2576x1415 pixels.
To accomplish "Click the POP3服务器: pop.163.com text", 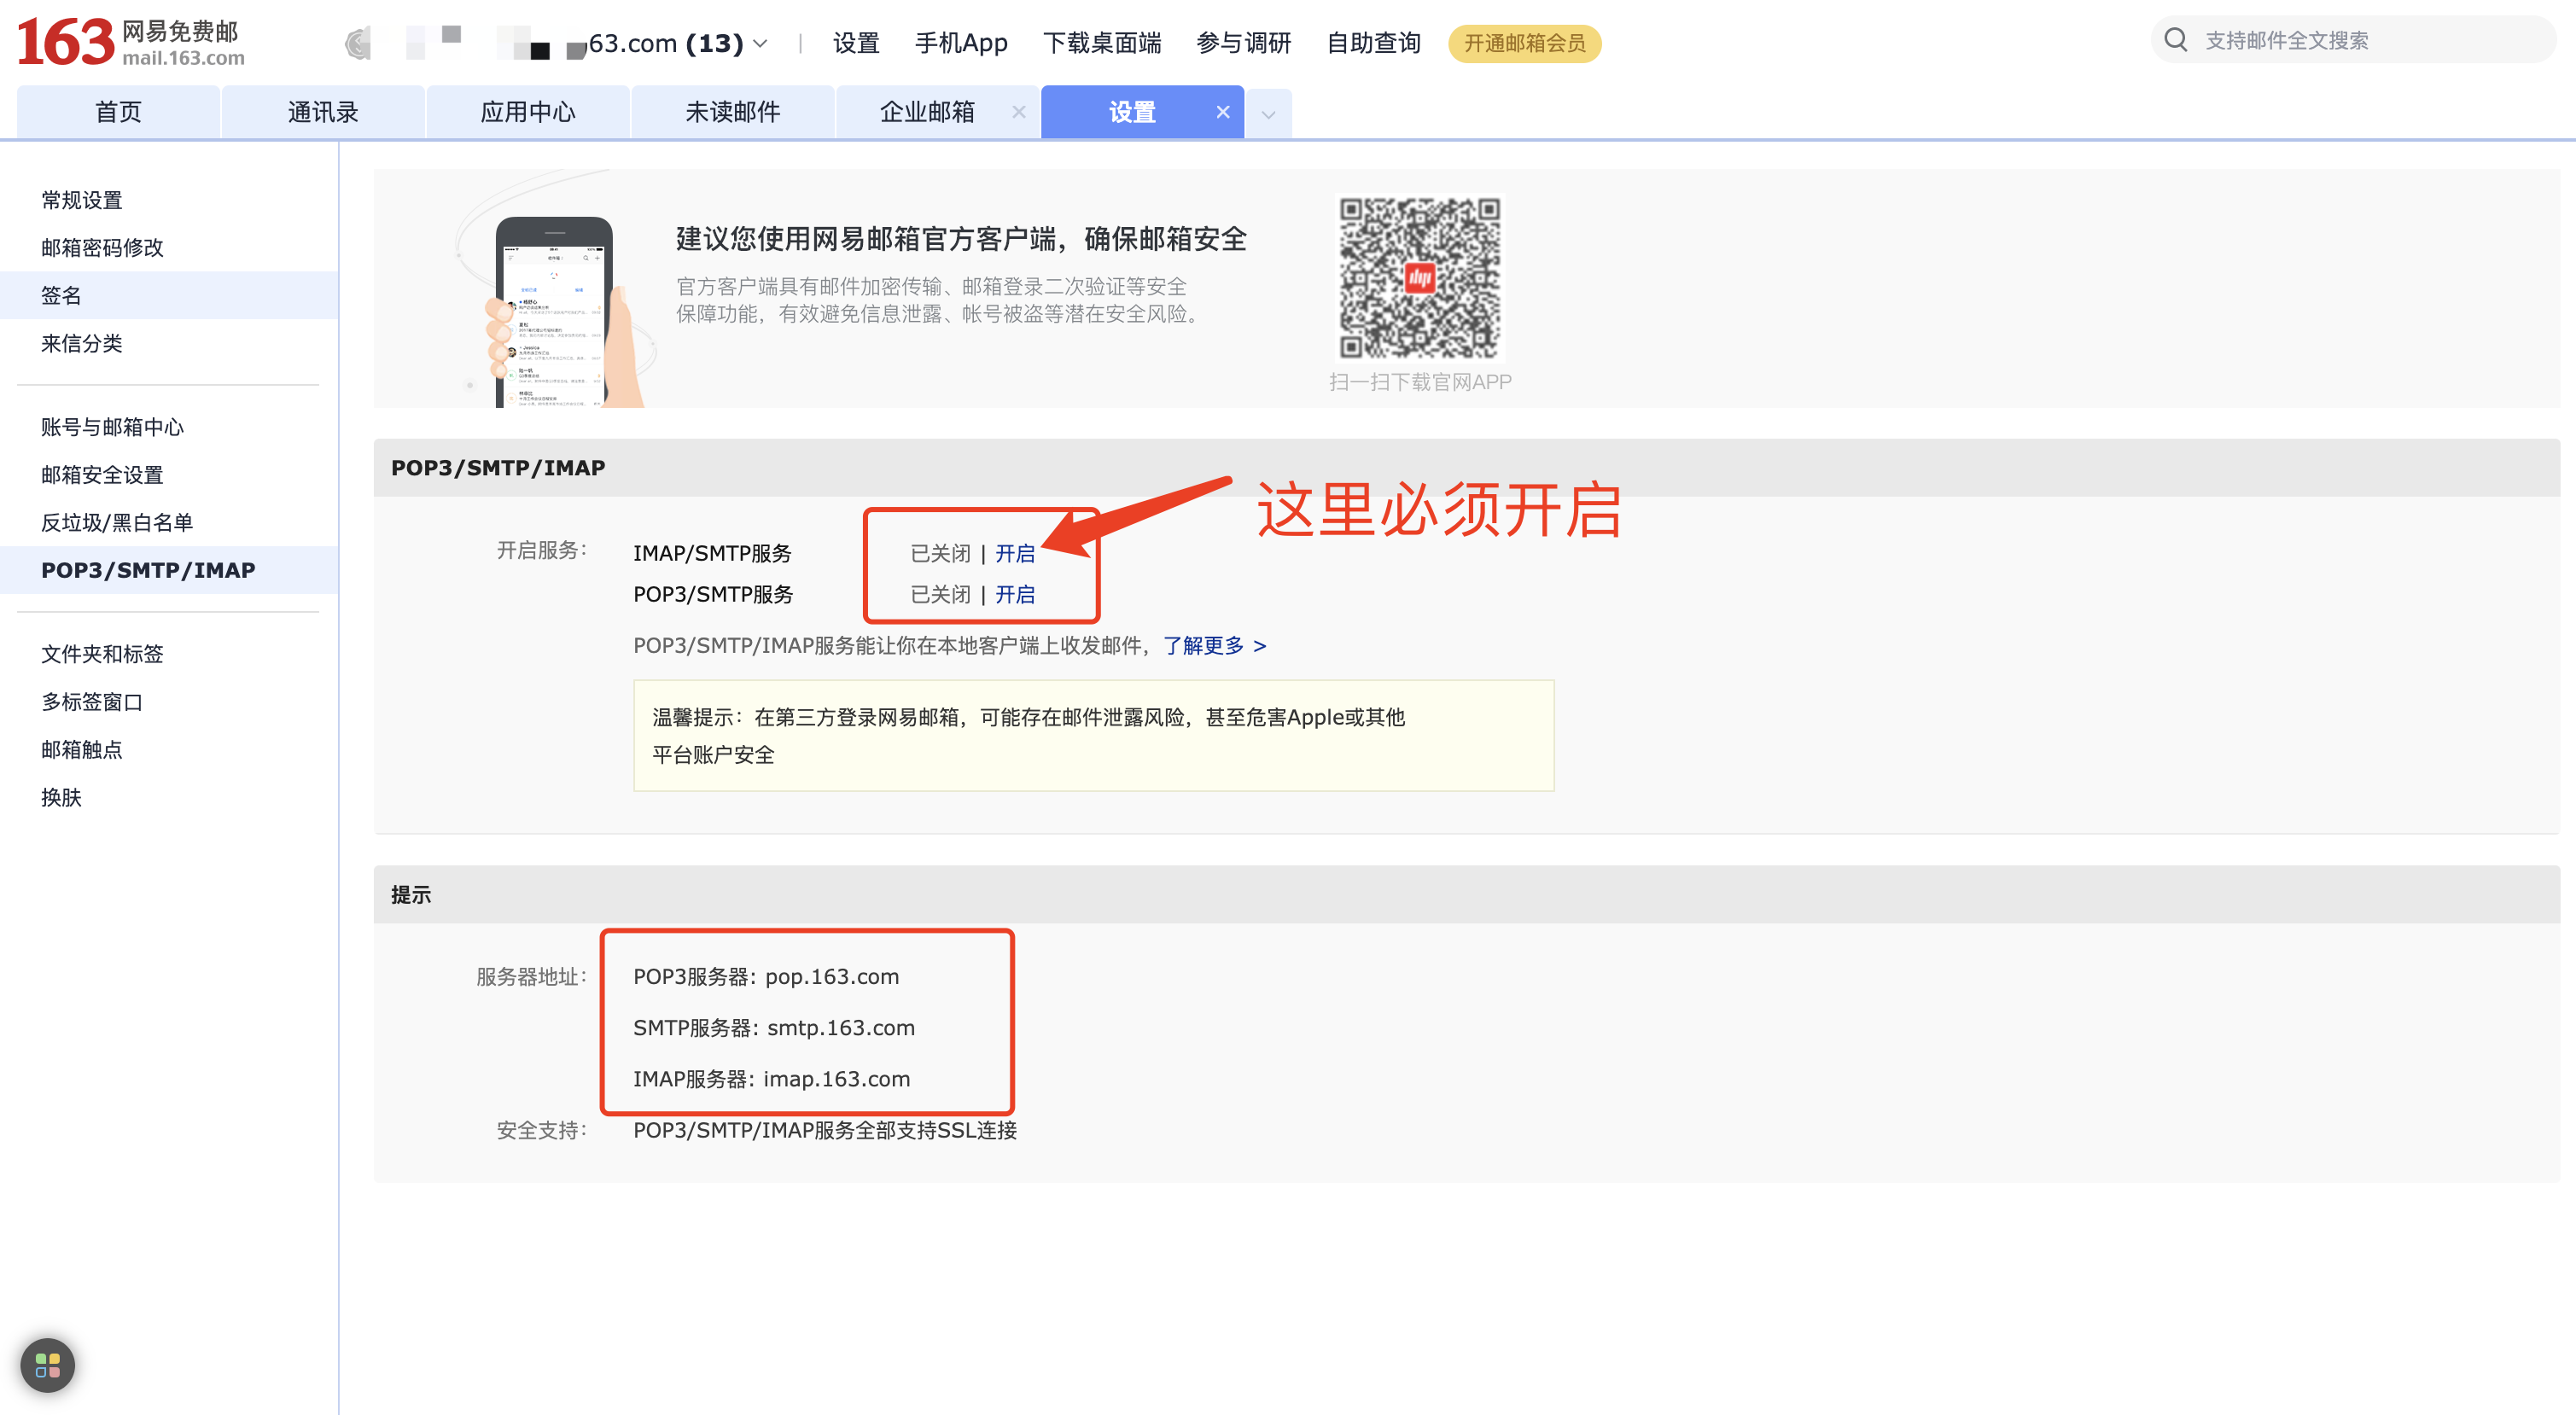I will pos(766,976).
